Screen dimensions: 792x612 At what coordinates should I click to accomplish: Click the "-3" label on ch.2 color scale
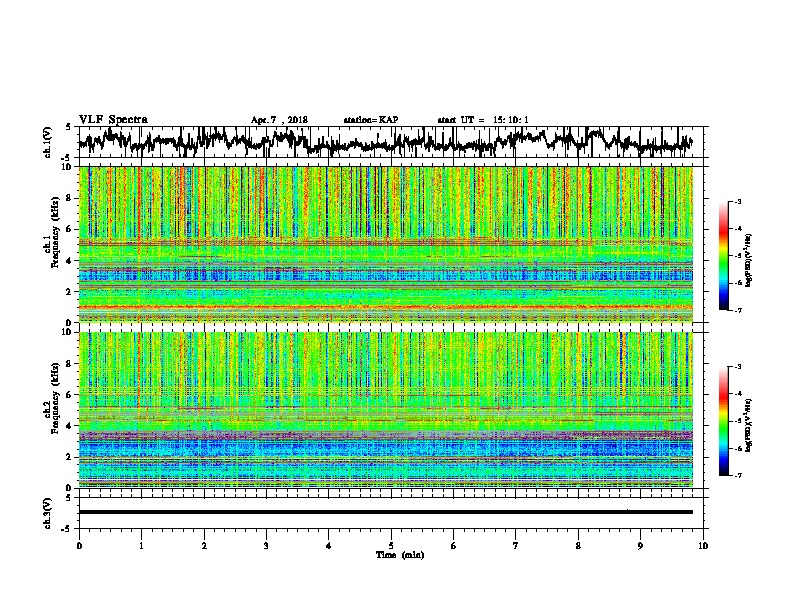(738, 367)
